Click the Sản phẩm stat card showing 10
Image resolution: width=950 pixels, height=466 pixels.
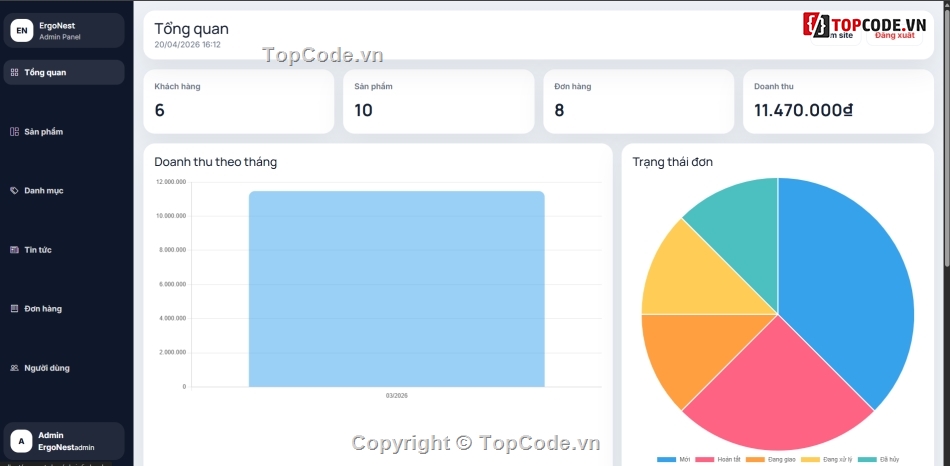(439, 101)
